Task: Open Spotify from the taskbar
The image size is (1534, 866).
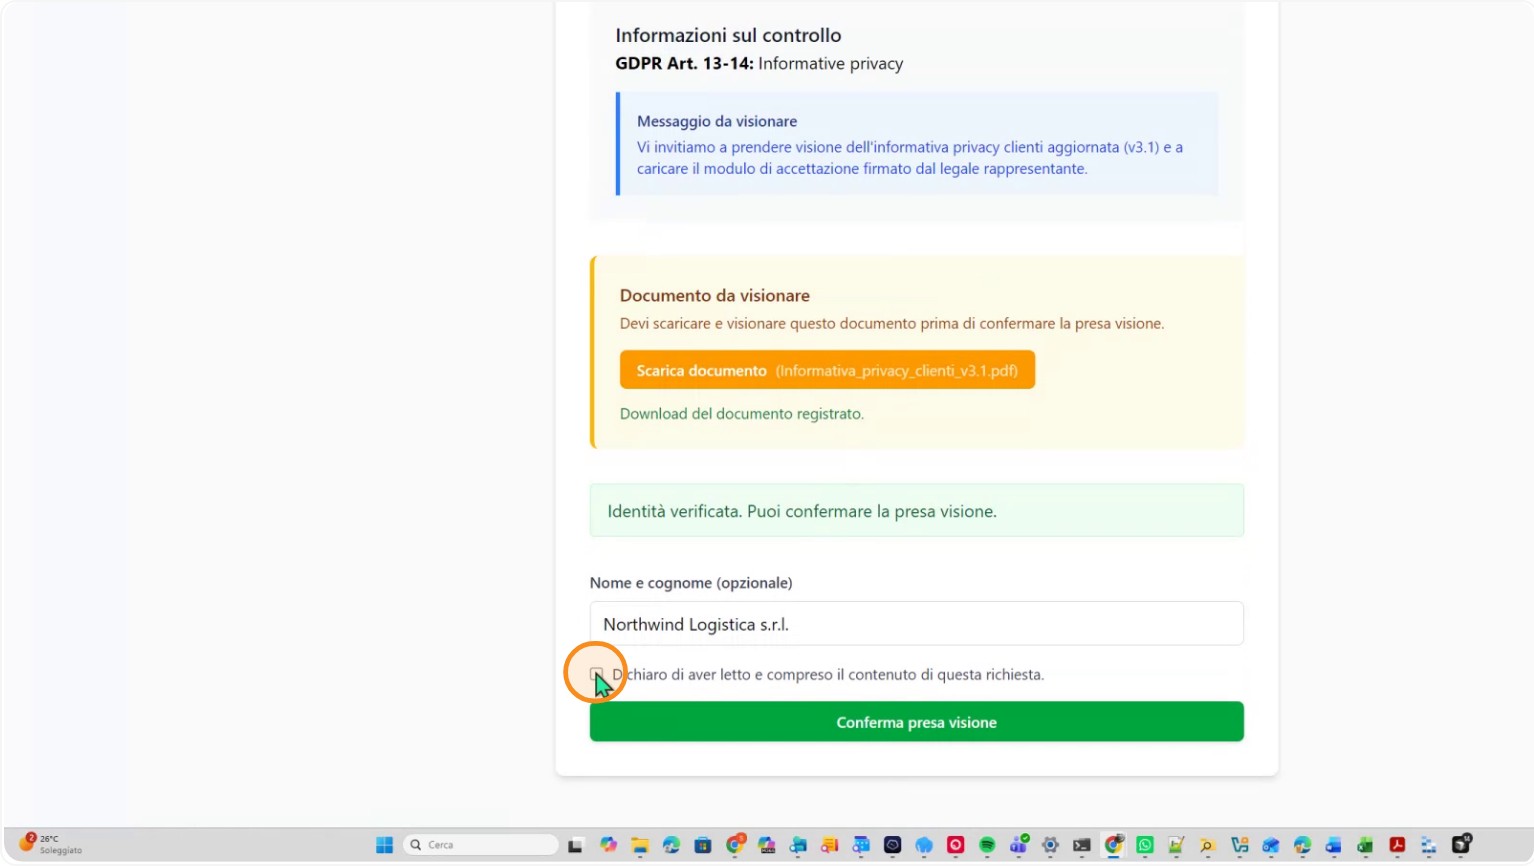Action: coord(987,845)
